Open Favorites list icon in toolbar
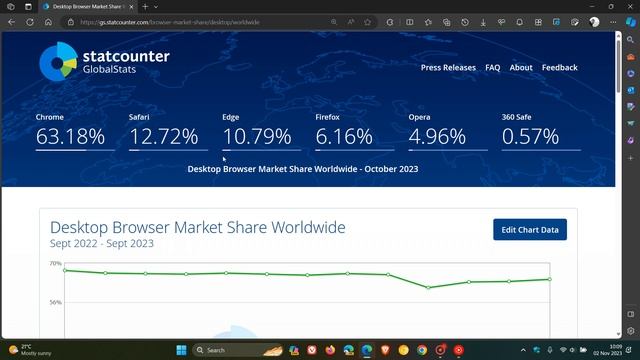Viewport: 640px width, 360px height. pos(428,22)
